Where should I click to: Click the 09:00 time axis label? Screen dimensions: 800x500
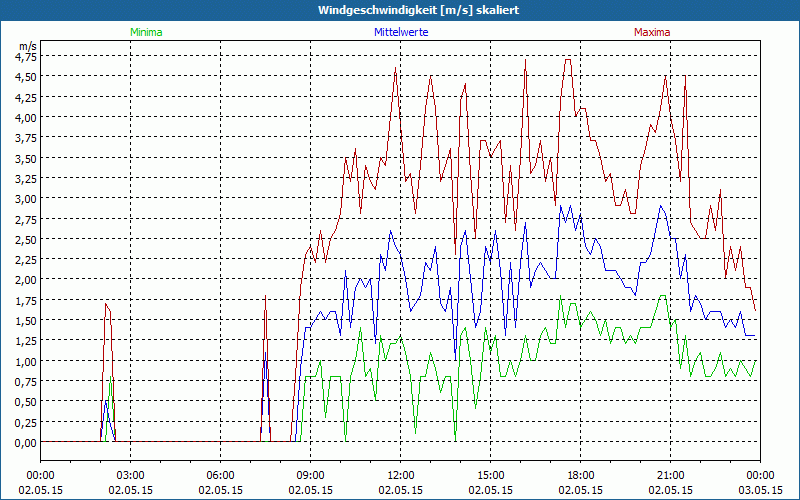point(310,476)
